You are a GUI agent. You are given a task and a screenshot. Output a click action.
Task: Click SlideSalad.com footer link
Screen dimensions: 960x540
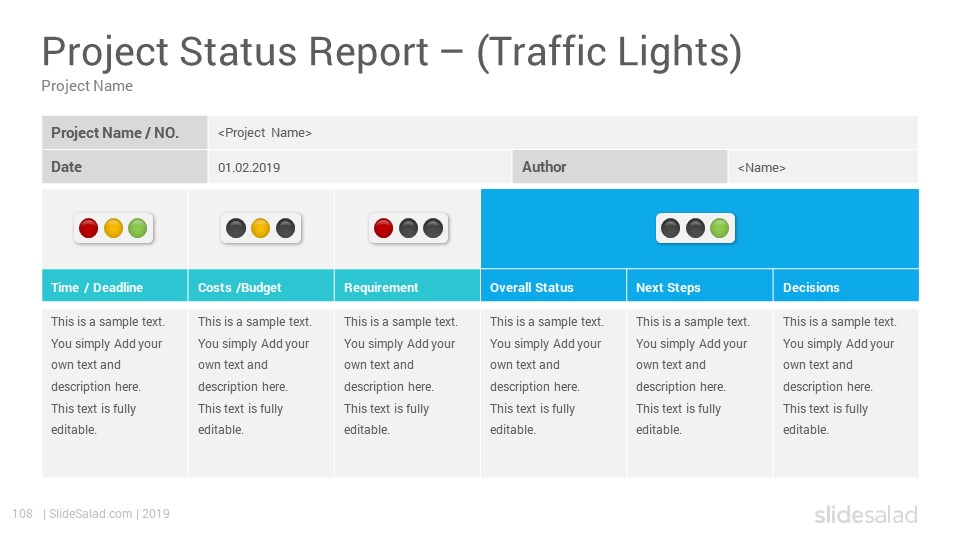point(91,514)
